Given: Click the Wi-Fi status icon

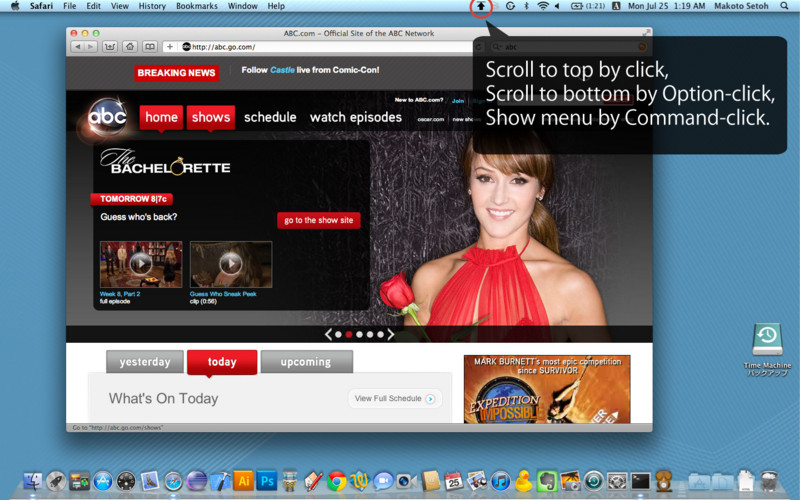Looking at the screenshot, I should coord(543,6).
